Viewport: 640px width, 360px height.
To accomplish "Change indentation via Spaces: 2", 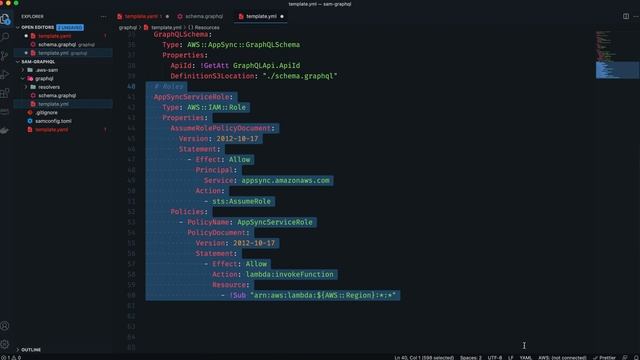I will pos(471,358).
